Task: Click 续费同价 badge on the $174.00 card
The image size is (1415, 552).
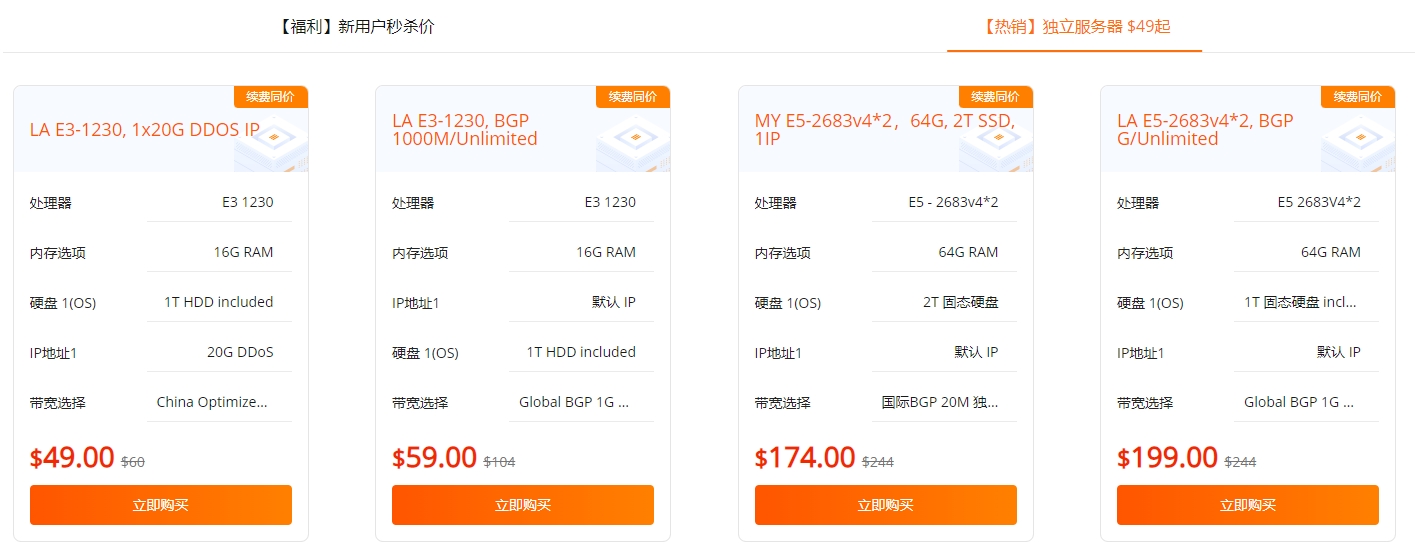Action: [x=996, y=97]
